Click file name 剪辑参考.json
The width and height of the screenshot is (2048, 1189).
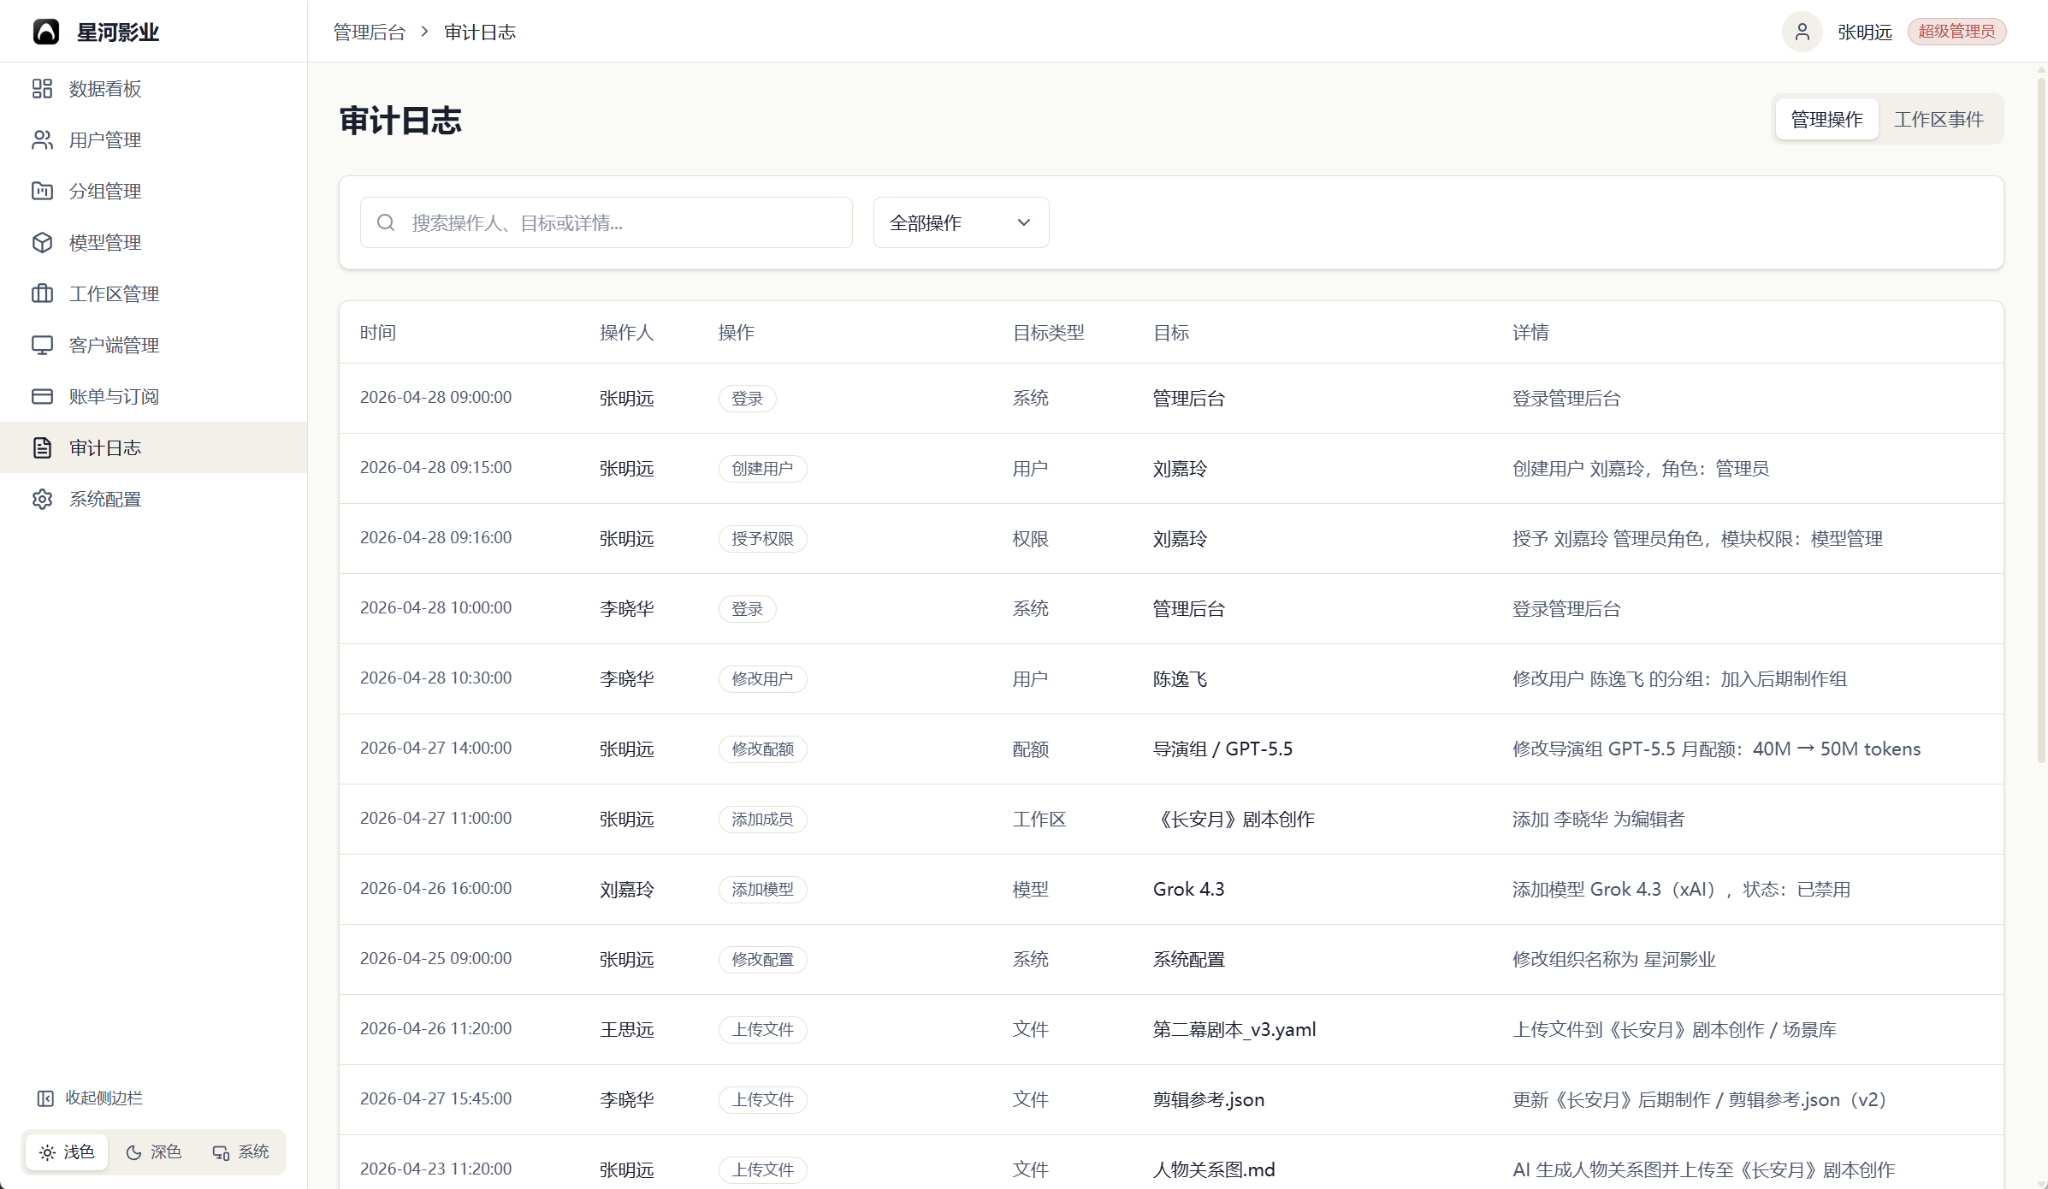coord(1208,1099)
